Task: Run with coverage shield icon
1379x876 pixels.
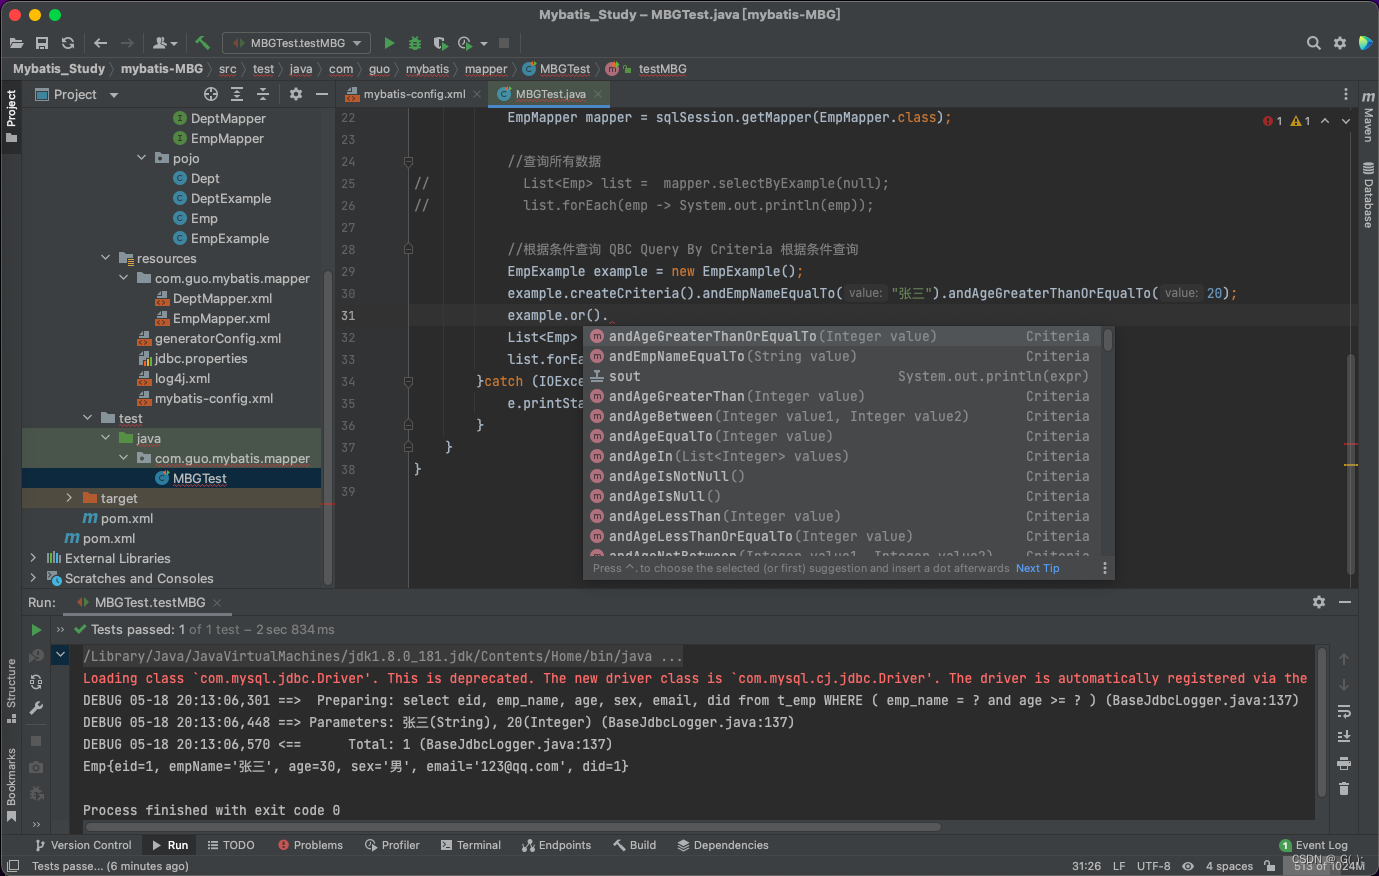Action: click(x=440, y=43)
